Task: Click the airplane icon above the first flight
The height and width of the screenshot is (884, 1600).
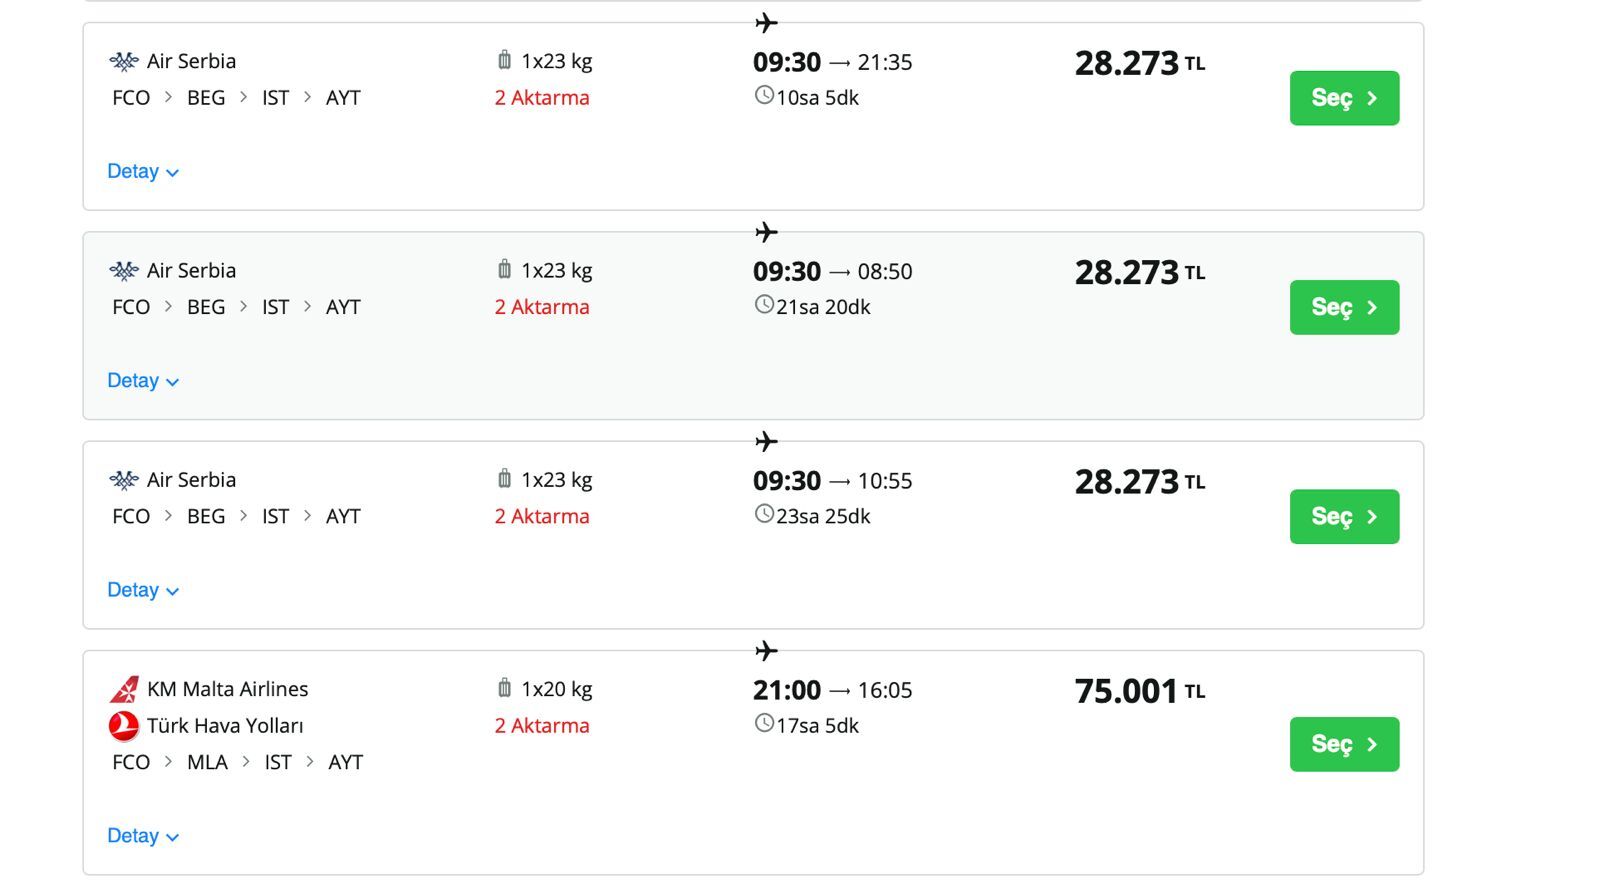Action: pos(768,22)
